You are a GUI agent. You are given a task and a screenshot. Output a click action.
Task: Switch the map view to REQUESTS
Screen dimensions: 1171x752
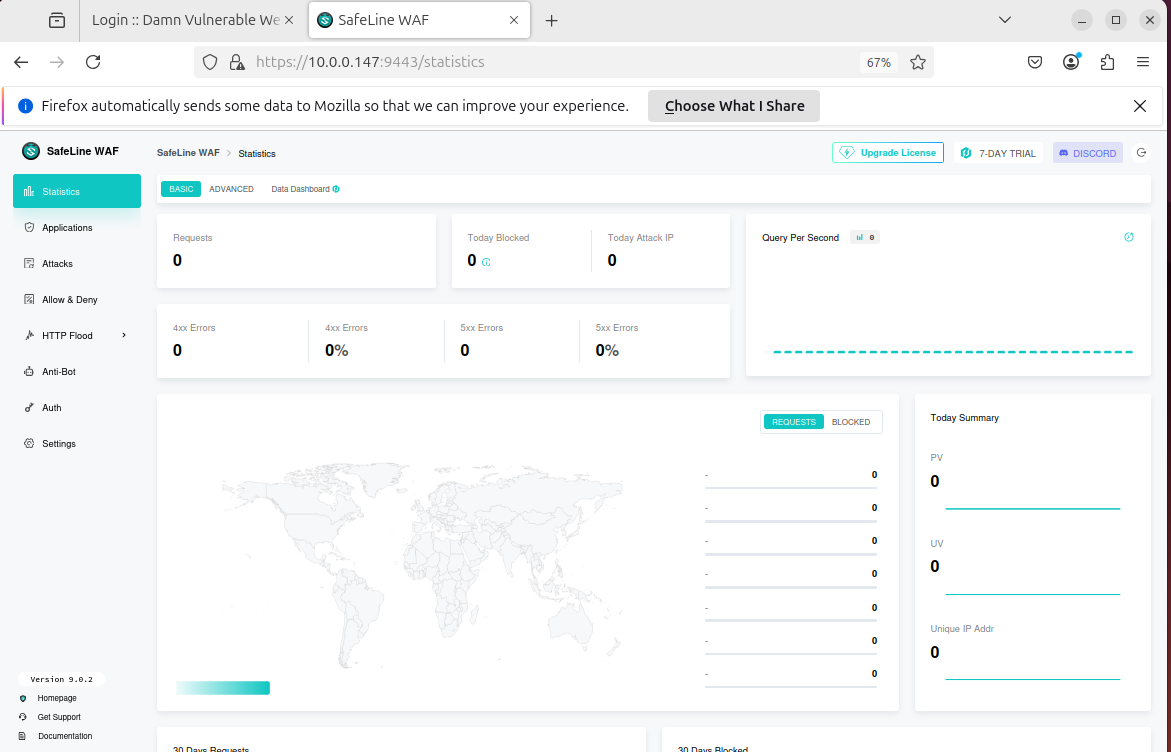click(x=793, y=422)
